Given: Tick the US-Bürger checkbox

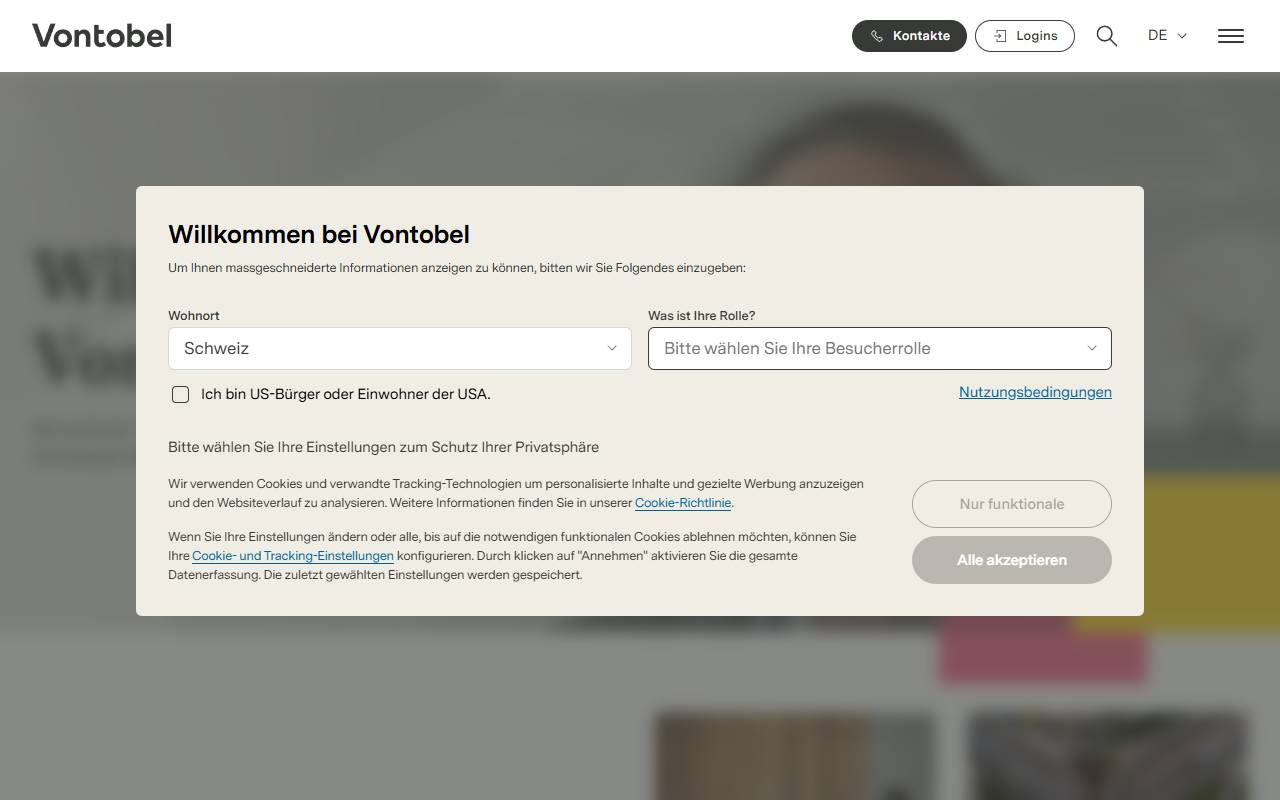Looking at the screenshot, I should (180, 394).
